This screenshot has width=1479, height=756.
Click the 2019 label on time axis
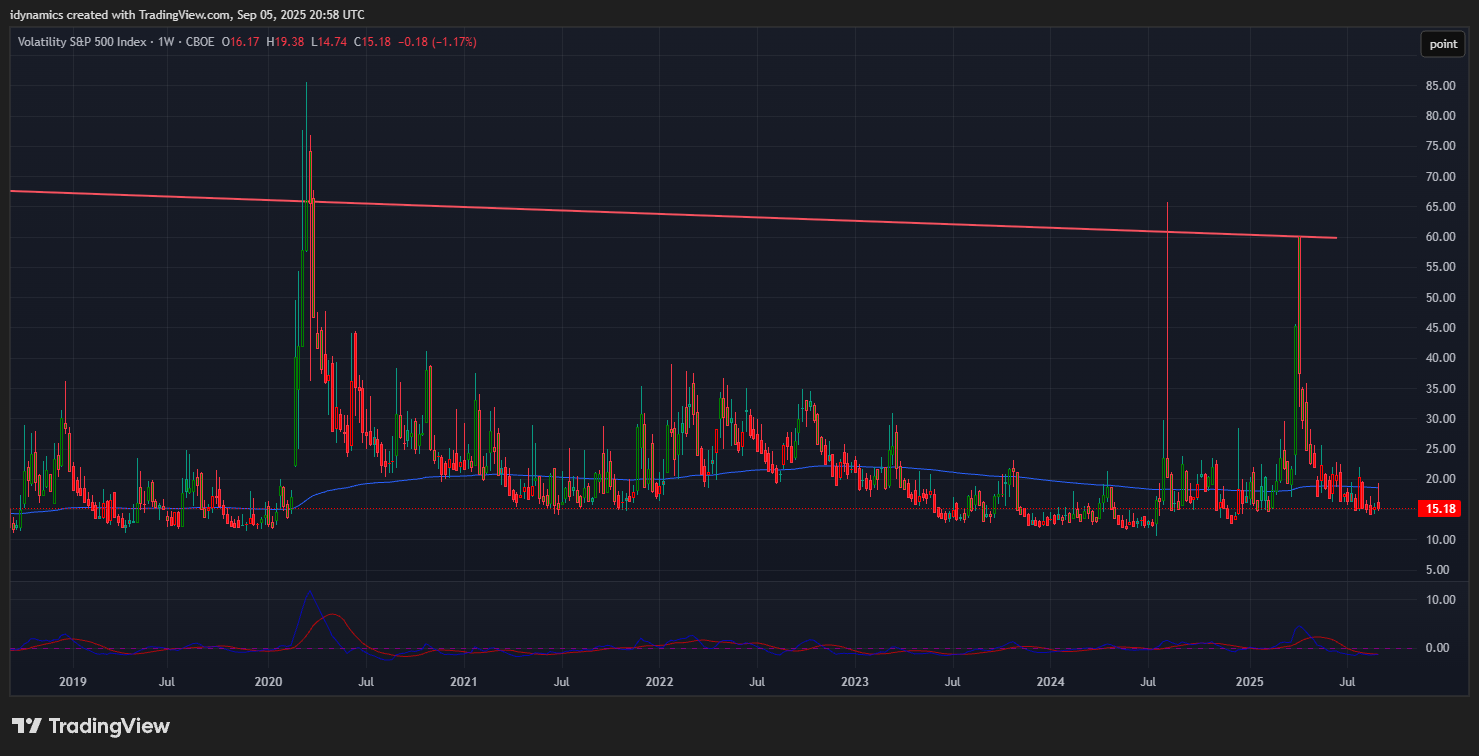click(x=73, y=682)
